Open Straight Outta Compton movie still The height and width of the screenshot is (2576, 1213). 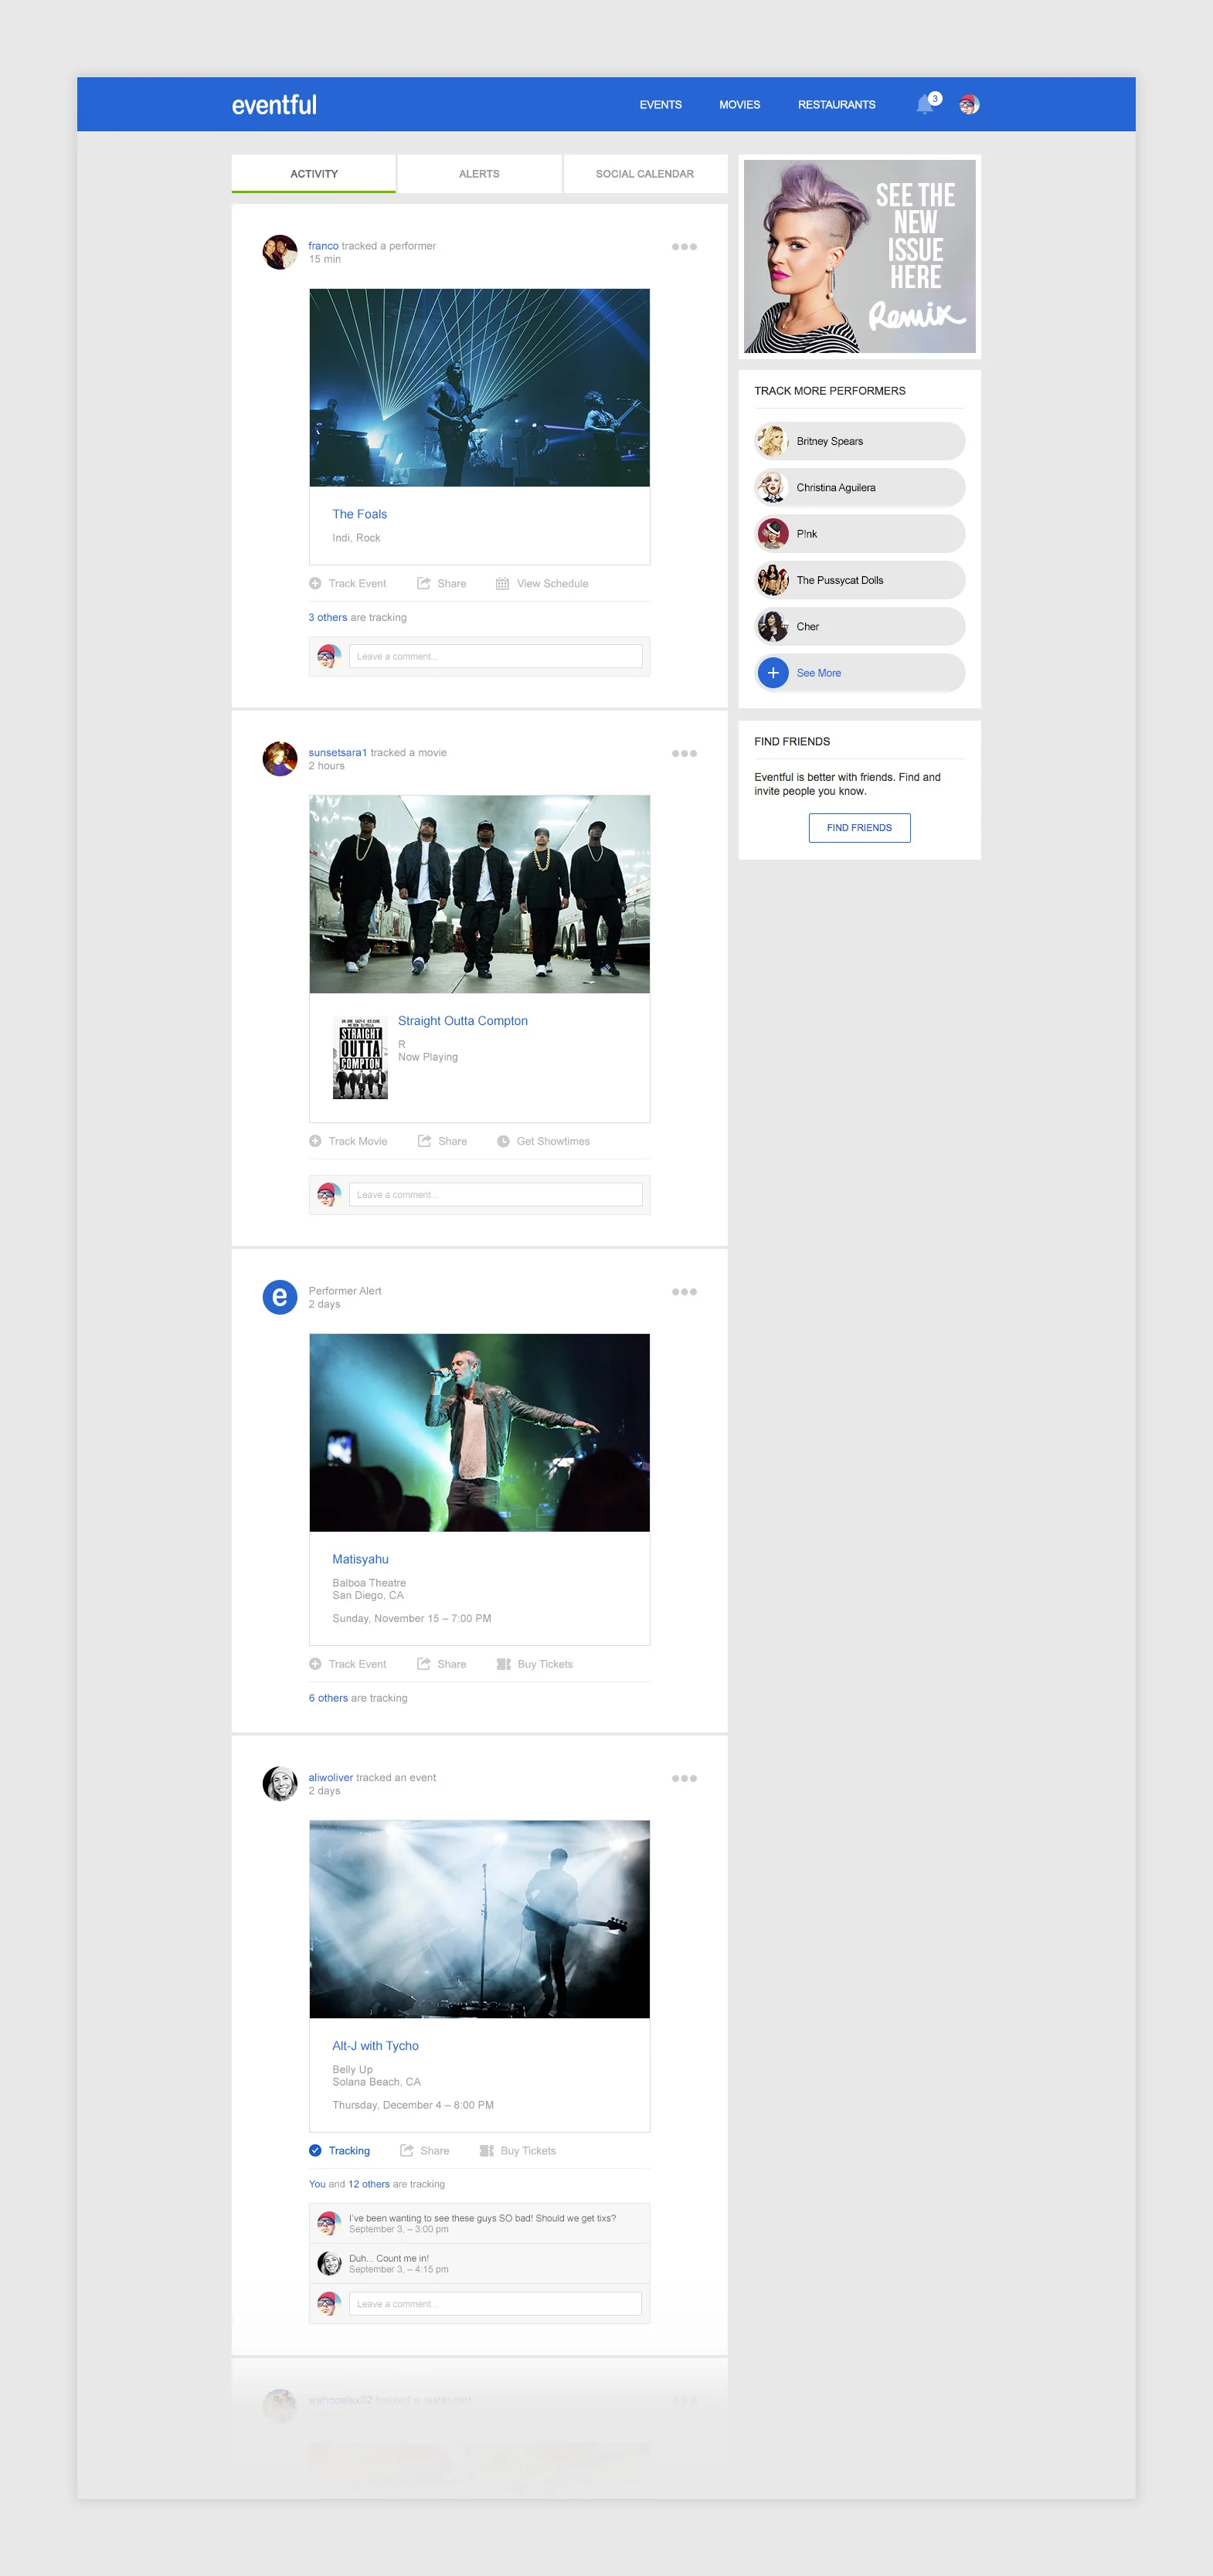[x=479, y=894]
